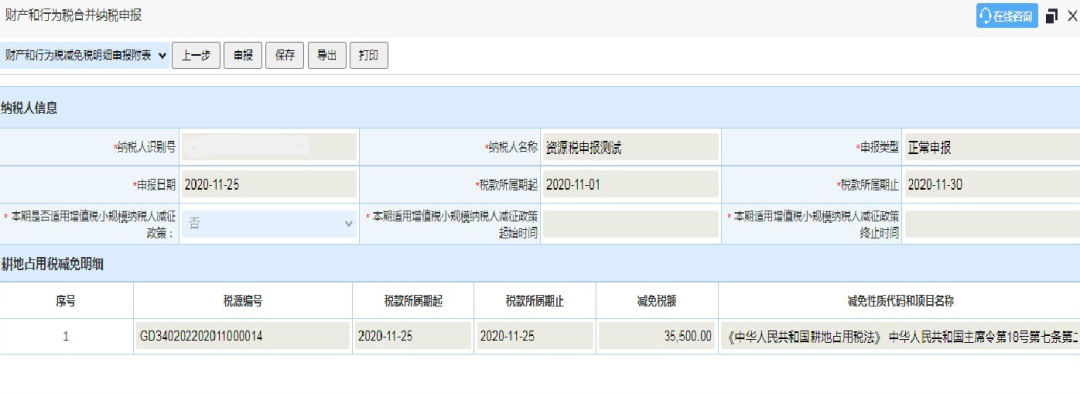
Task: Click the 序号 column header
Action: click(x=66, y=301)
